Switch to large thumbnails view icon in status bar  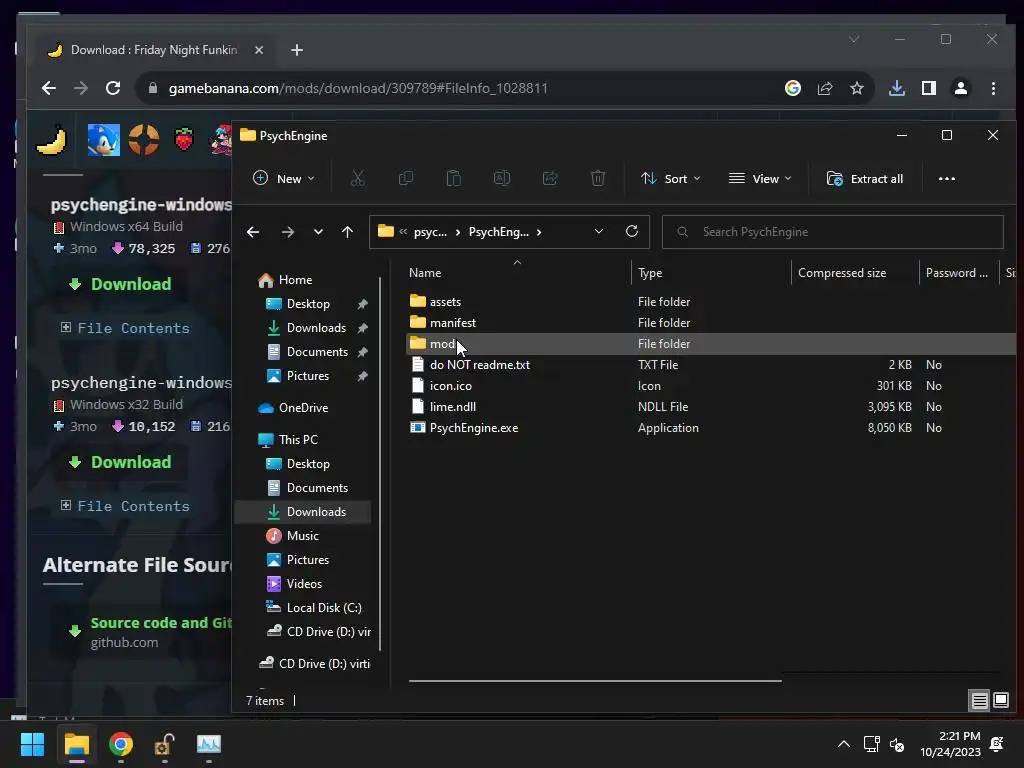point(1000,701)
